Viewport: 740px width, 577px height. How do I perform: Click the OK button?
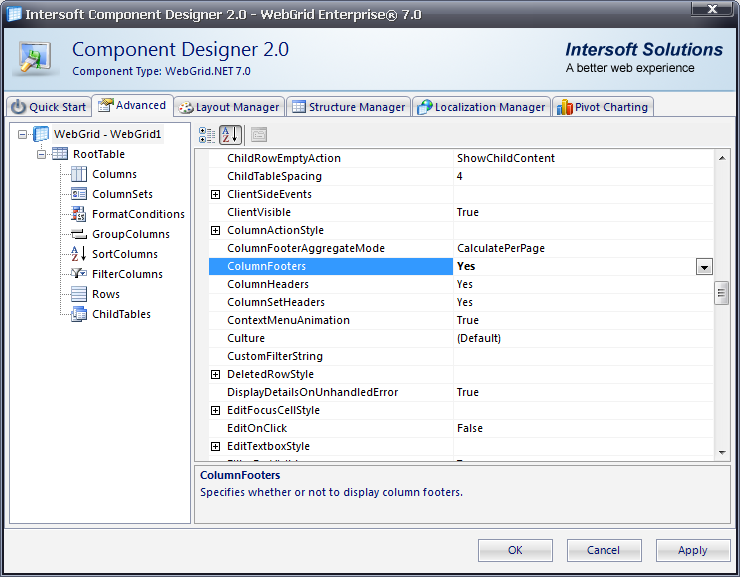click(515, 550)
